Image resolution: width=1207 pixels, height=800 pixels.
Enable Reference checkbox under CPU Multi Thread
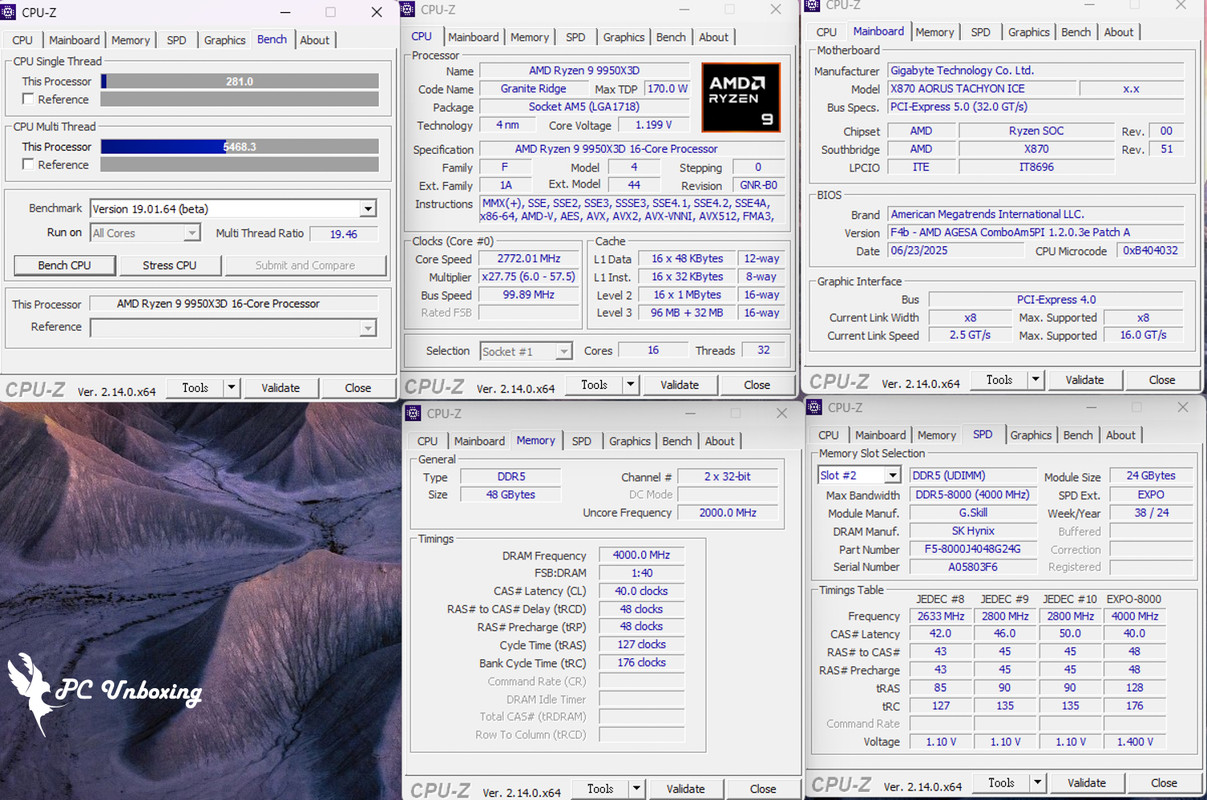coord(28,164)
